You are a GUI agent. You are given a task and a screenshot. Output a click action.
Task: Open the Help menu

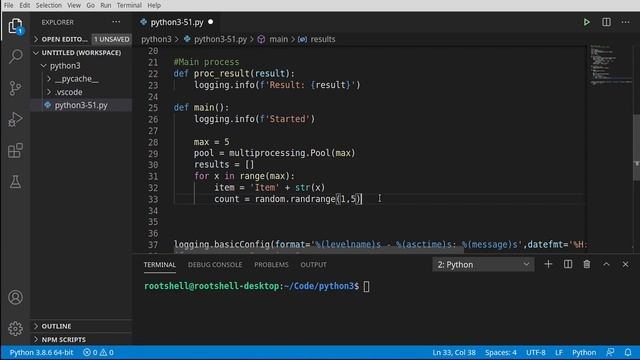[154, 5]
